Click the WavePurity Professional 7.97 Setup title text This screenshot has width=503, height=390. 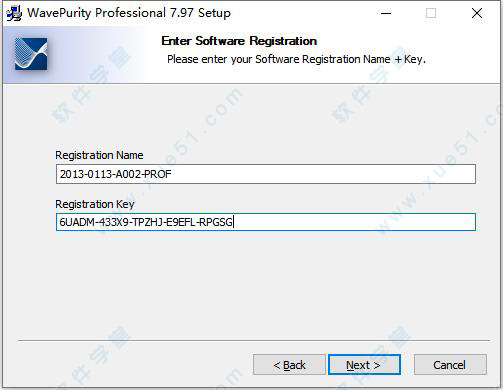tap(129, 13)
